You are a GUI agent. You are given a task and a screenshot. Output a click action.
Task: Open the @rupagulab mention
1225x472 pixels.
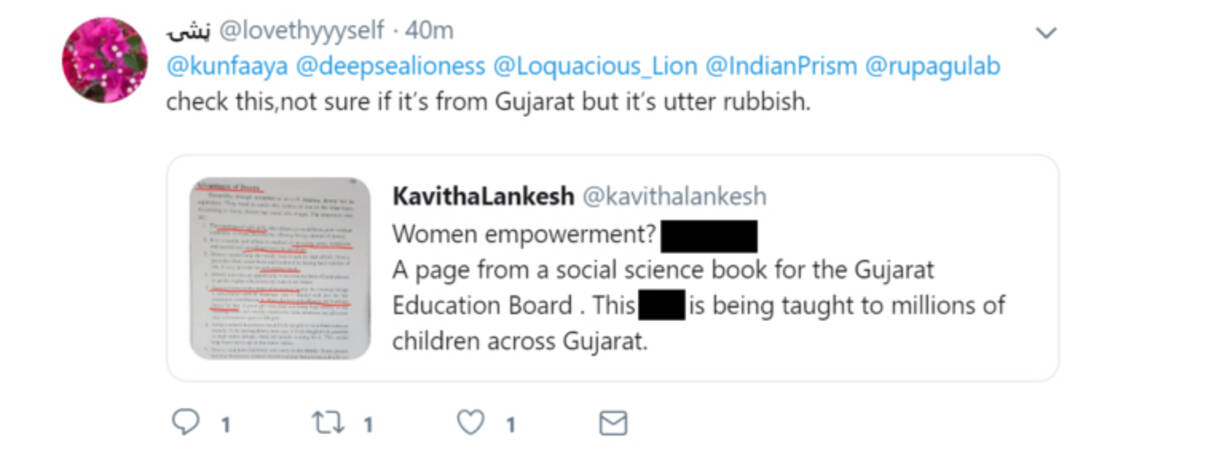[932, 67]
